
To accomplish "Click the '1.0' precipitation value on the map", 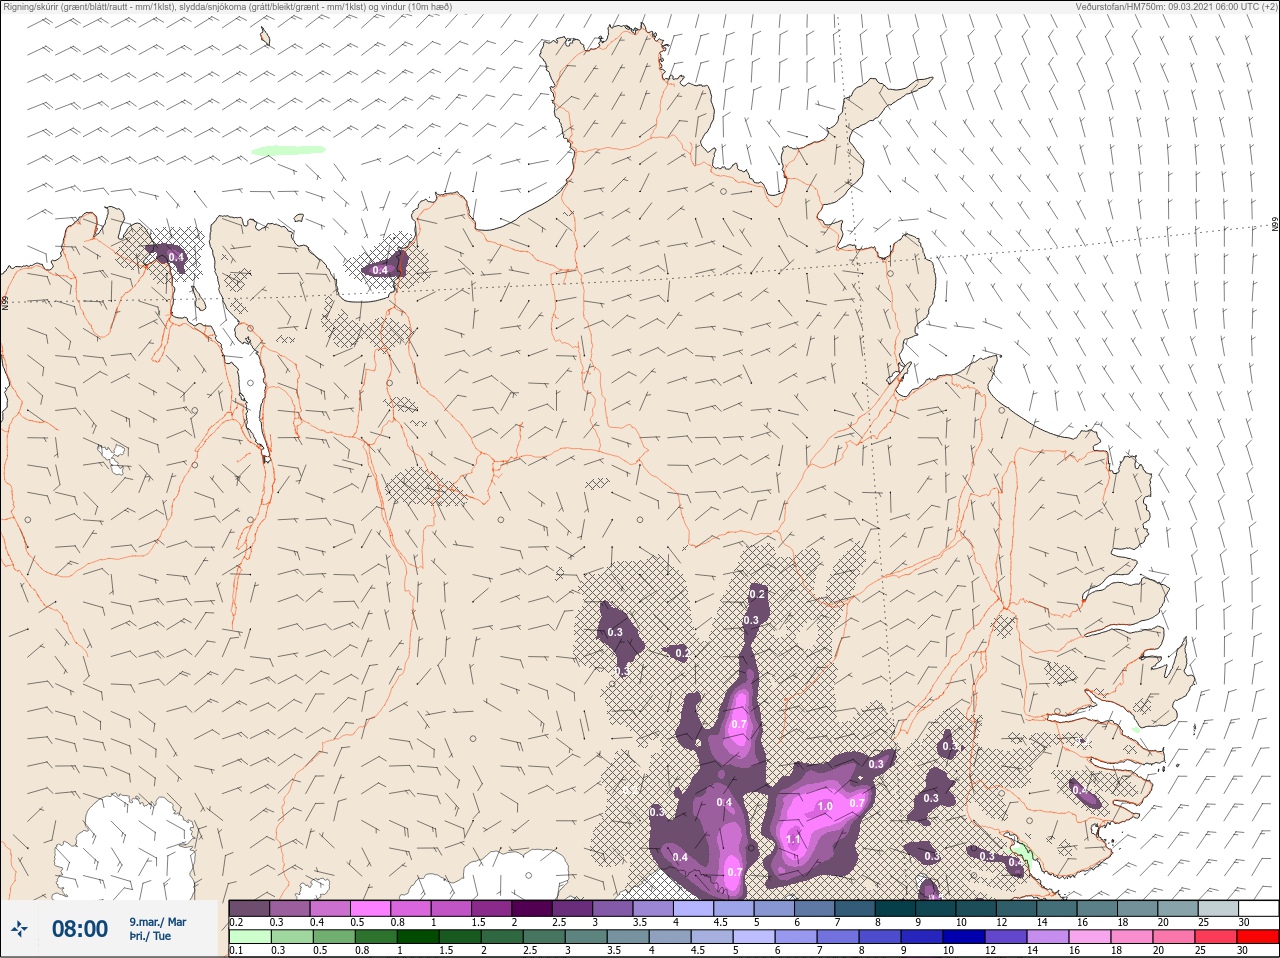I will pos(825,806).
